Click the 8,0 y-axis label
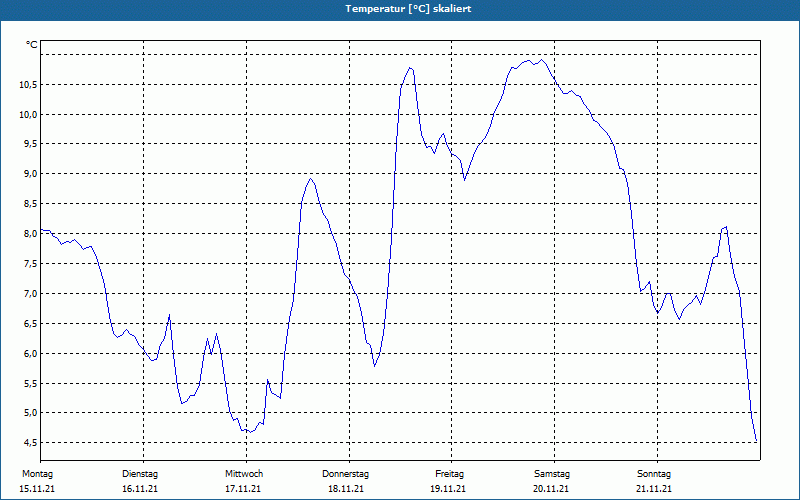 pyautogui.click(x=31, y=234)
